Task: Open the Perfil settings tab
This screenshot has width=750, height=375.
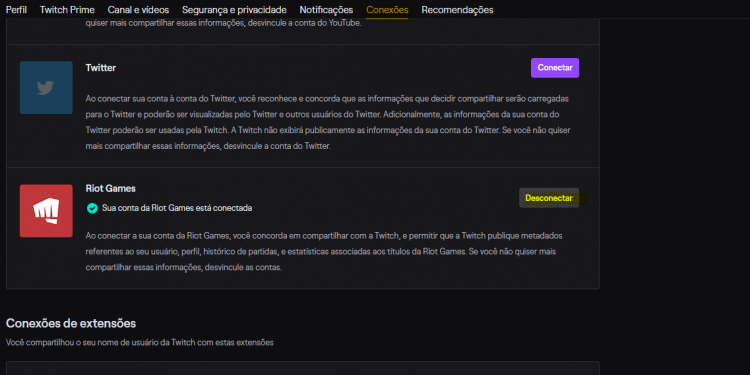Action: (16, 10)
